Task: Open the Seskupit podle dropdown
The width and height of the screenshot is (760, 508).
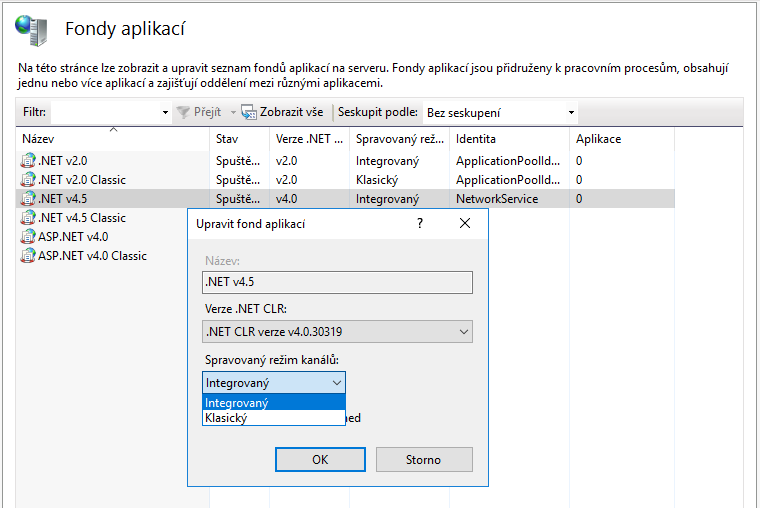Action: pyautogui.click(x=571, y=112)
